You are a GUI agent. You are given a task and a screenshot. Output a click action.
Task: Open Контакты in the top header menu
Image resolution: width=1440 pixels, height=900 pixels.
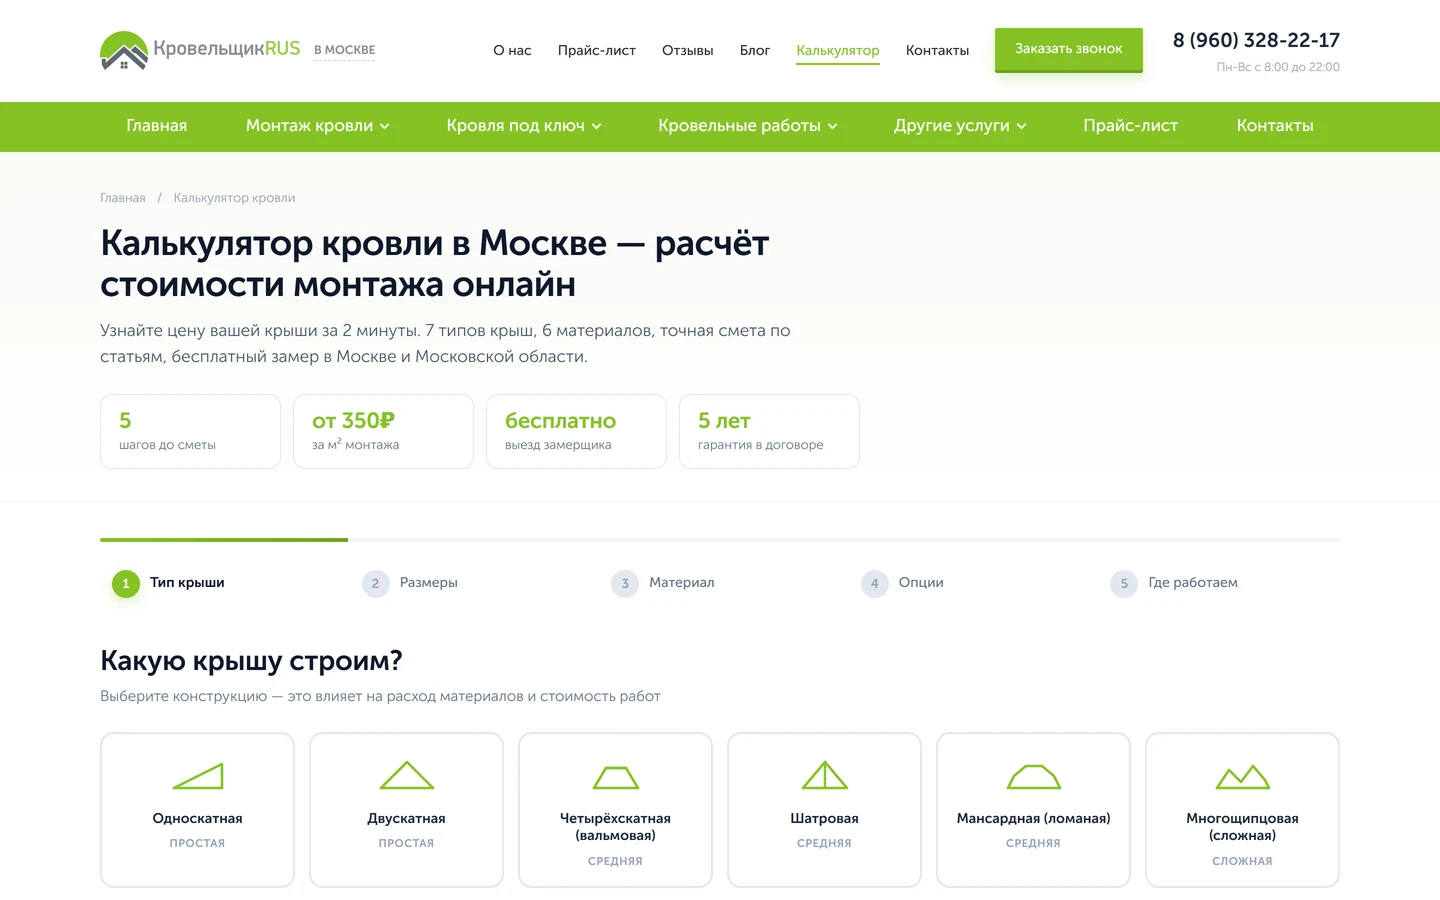click(x=937, y=50)
